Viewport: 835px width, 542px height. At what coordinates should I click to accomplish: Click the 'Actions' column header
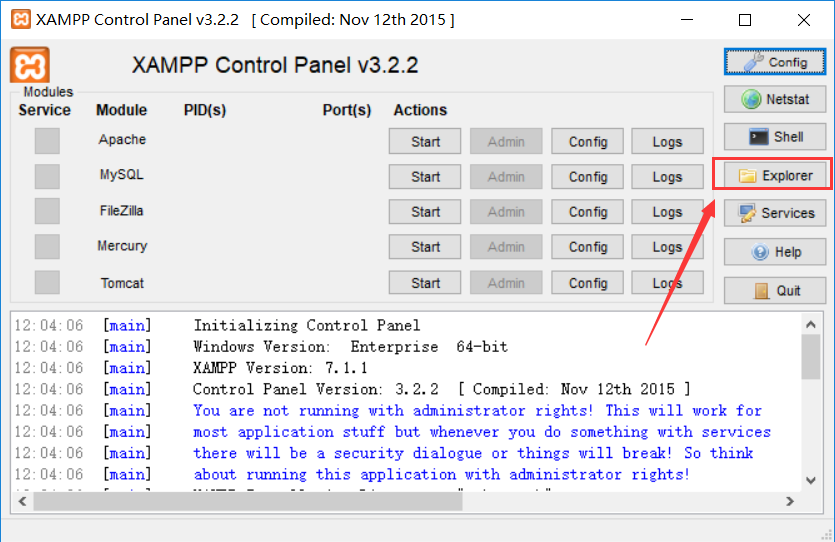tap(420, 110)
